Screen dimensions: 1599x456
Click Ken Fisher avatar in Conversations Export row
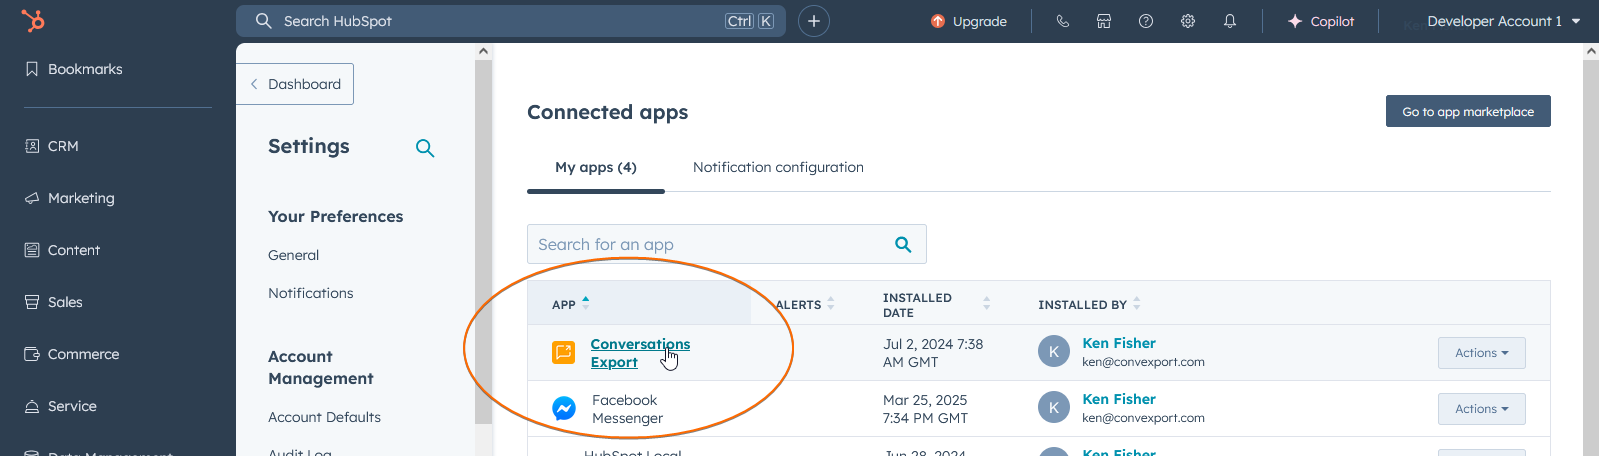click(x=1054, y=352)
